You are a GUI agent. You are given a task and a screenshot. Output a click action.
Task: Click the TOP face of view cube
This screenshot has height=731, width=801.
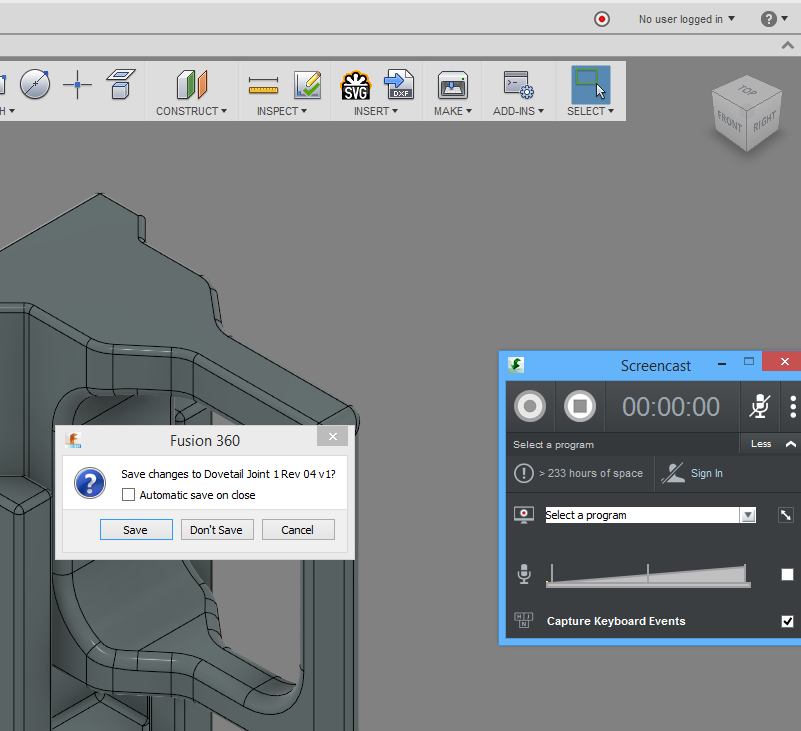click(x=747, y=91)
